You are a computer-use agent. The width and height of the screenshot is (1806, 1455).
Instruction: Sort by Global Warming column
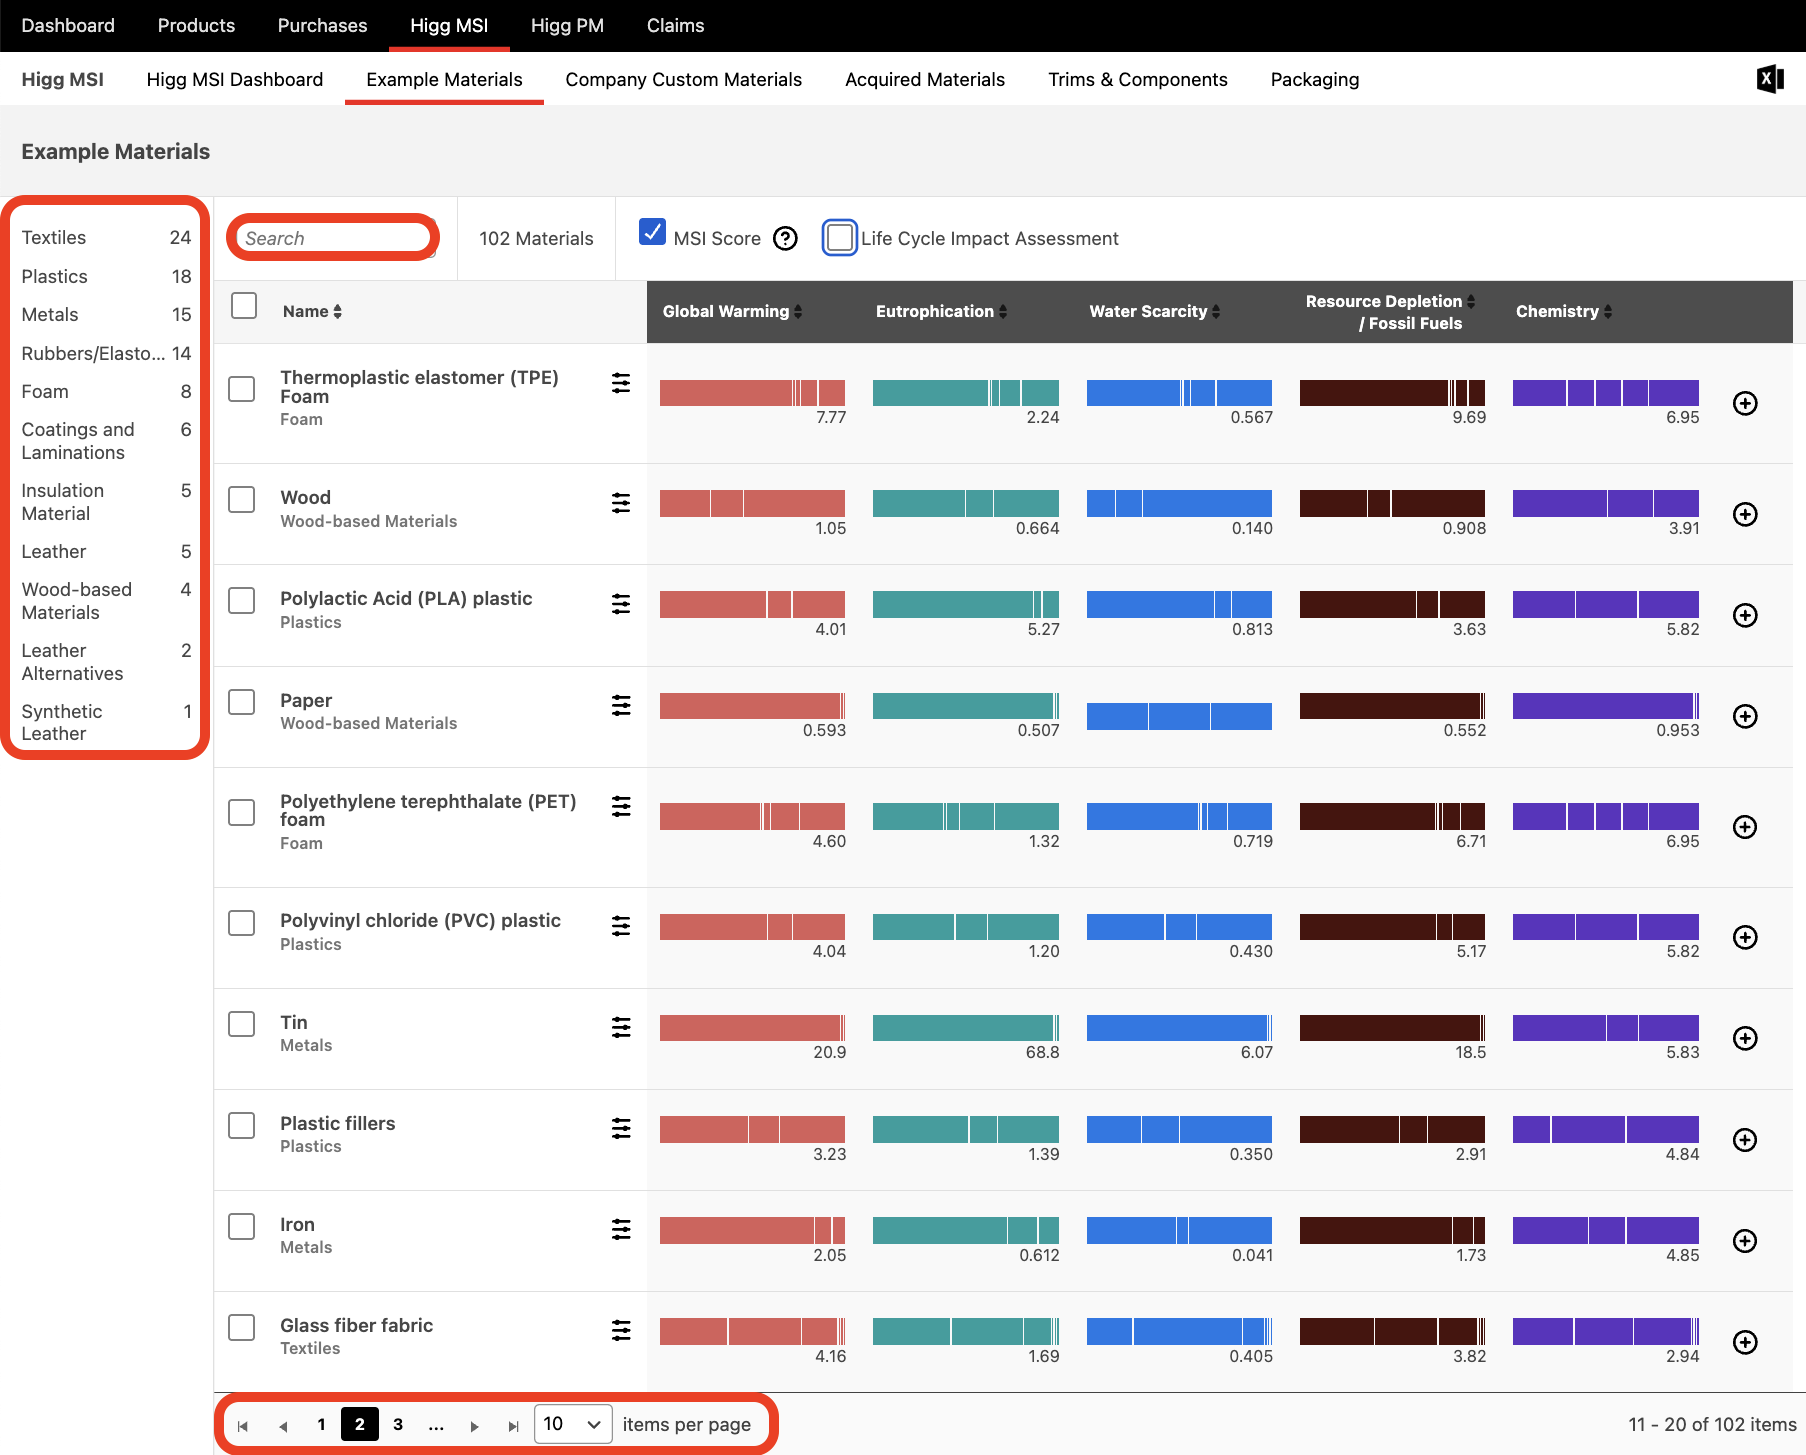point(732,311)
